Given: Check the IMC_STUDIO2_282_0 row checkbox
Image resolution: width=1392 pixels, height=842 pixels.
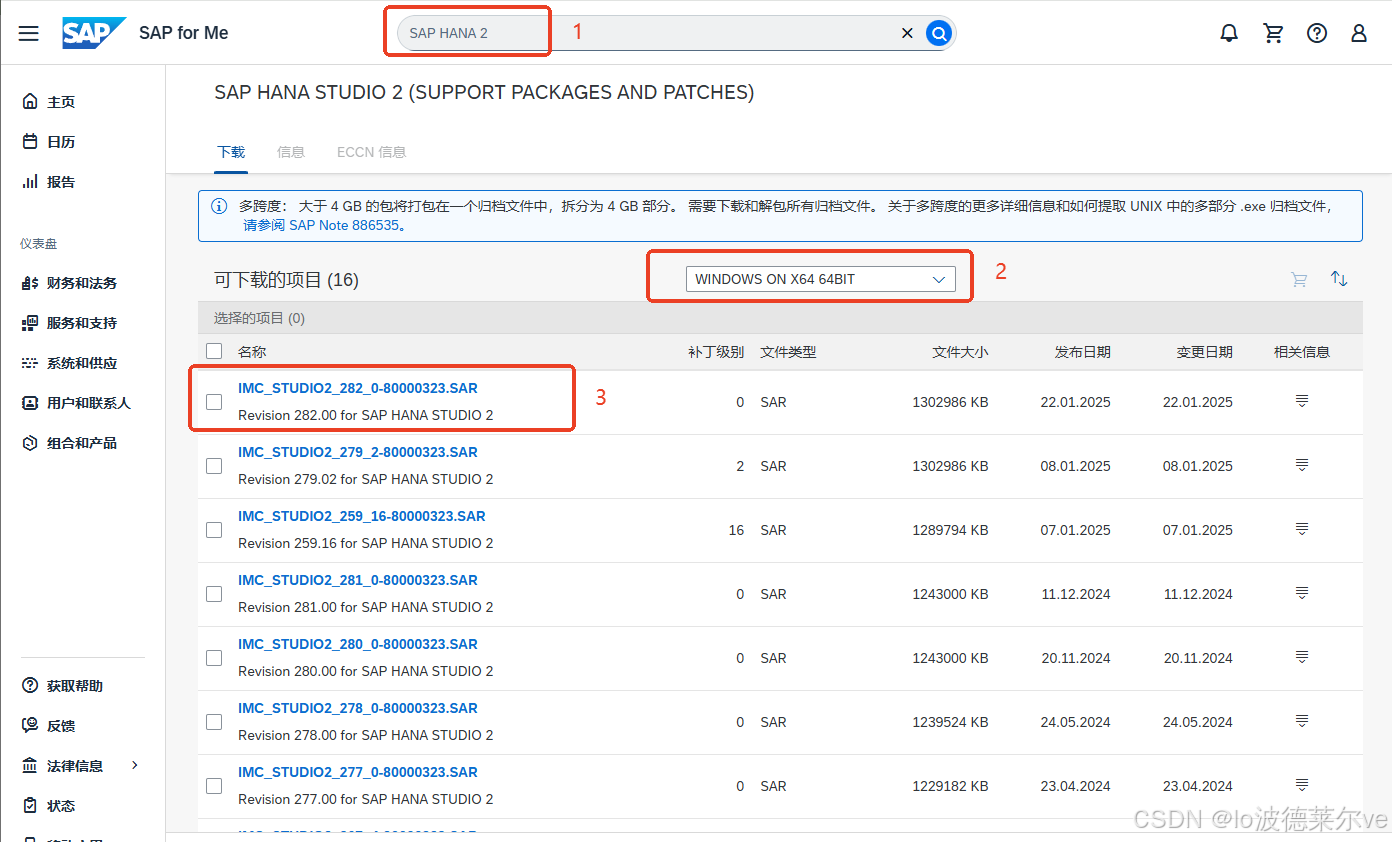Looking at the screenshot, I should [214, 402].
